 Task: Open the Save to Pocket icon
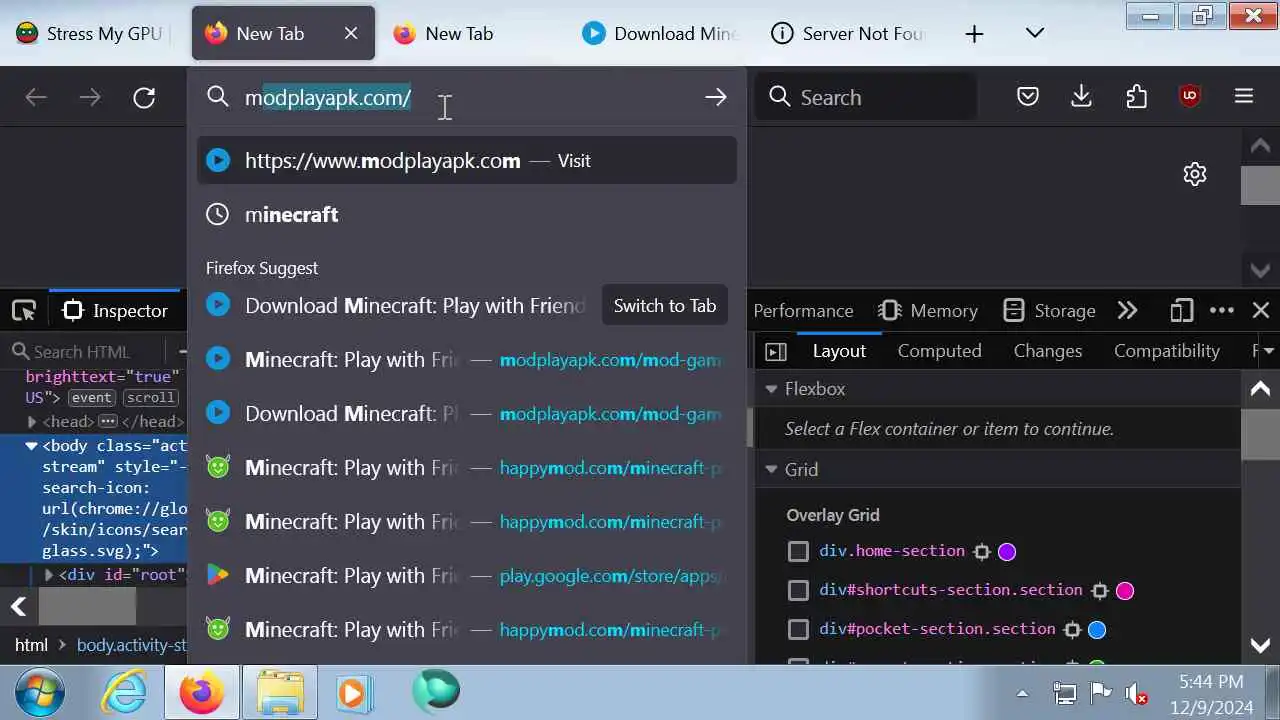1028,97
